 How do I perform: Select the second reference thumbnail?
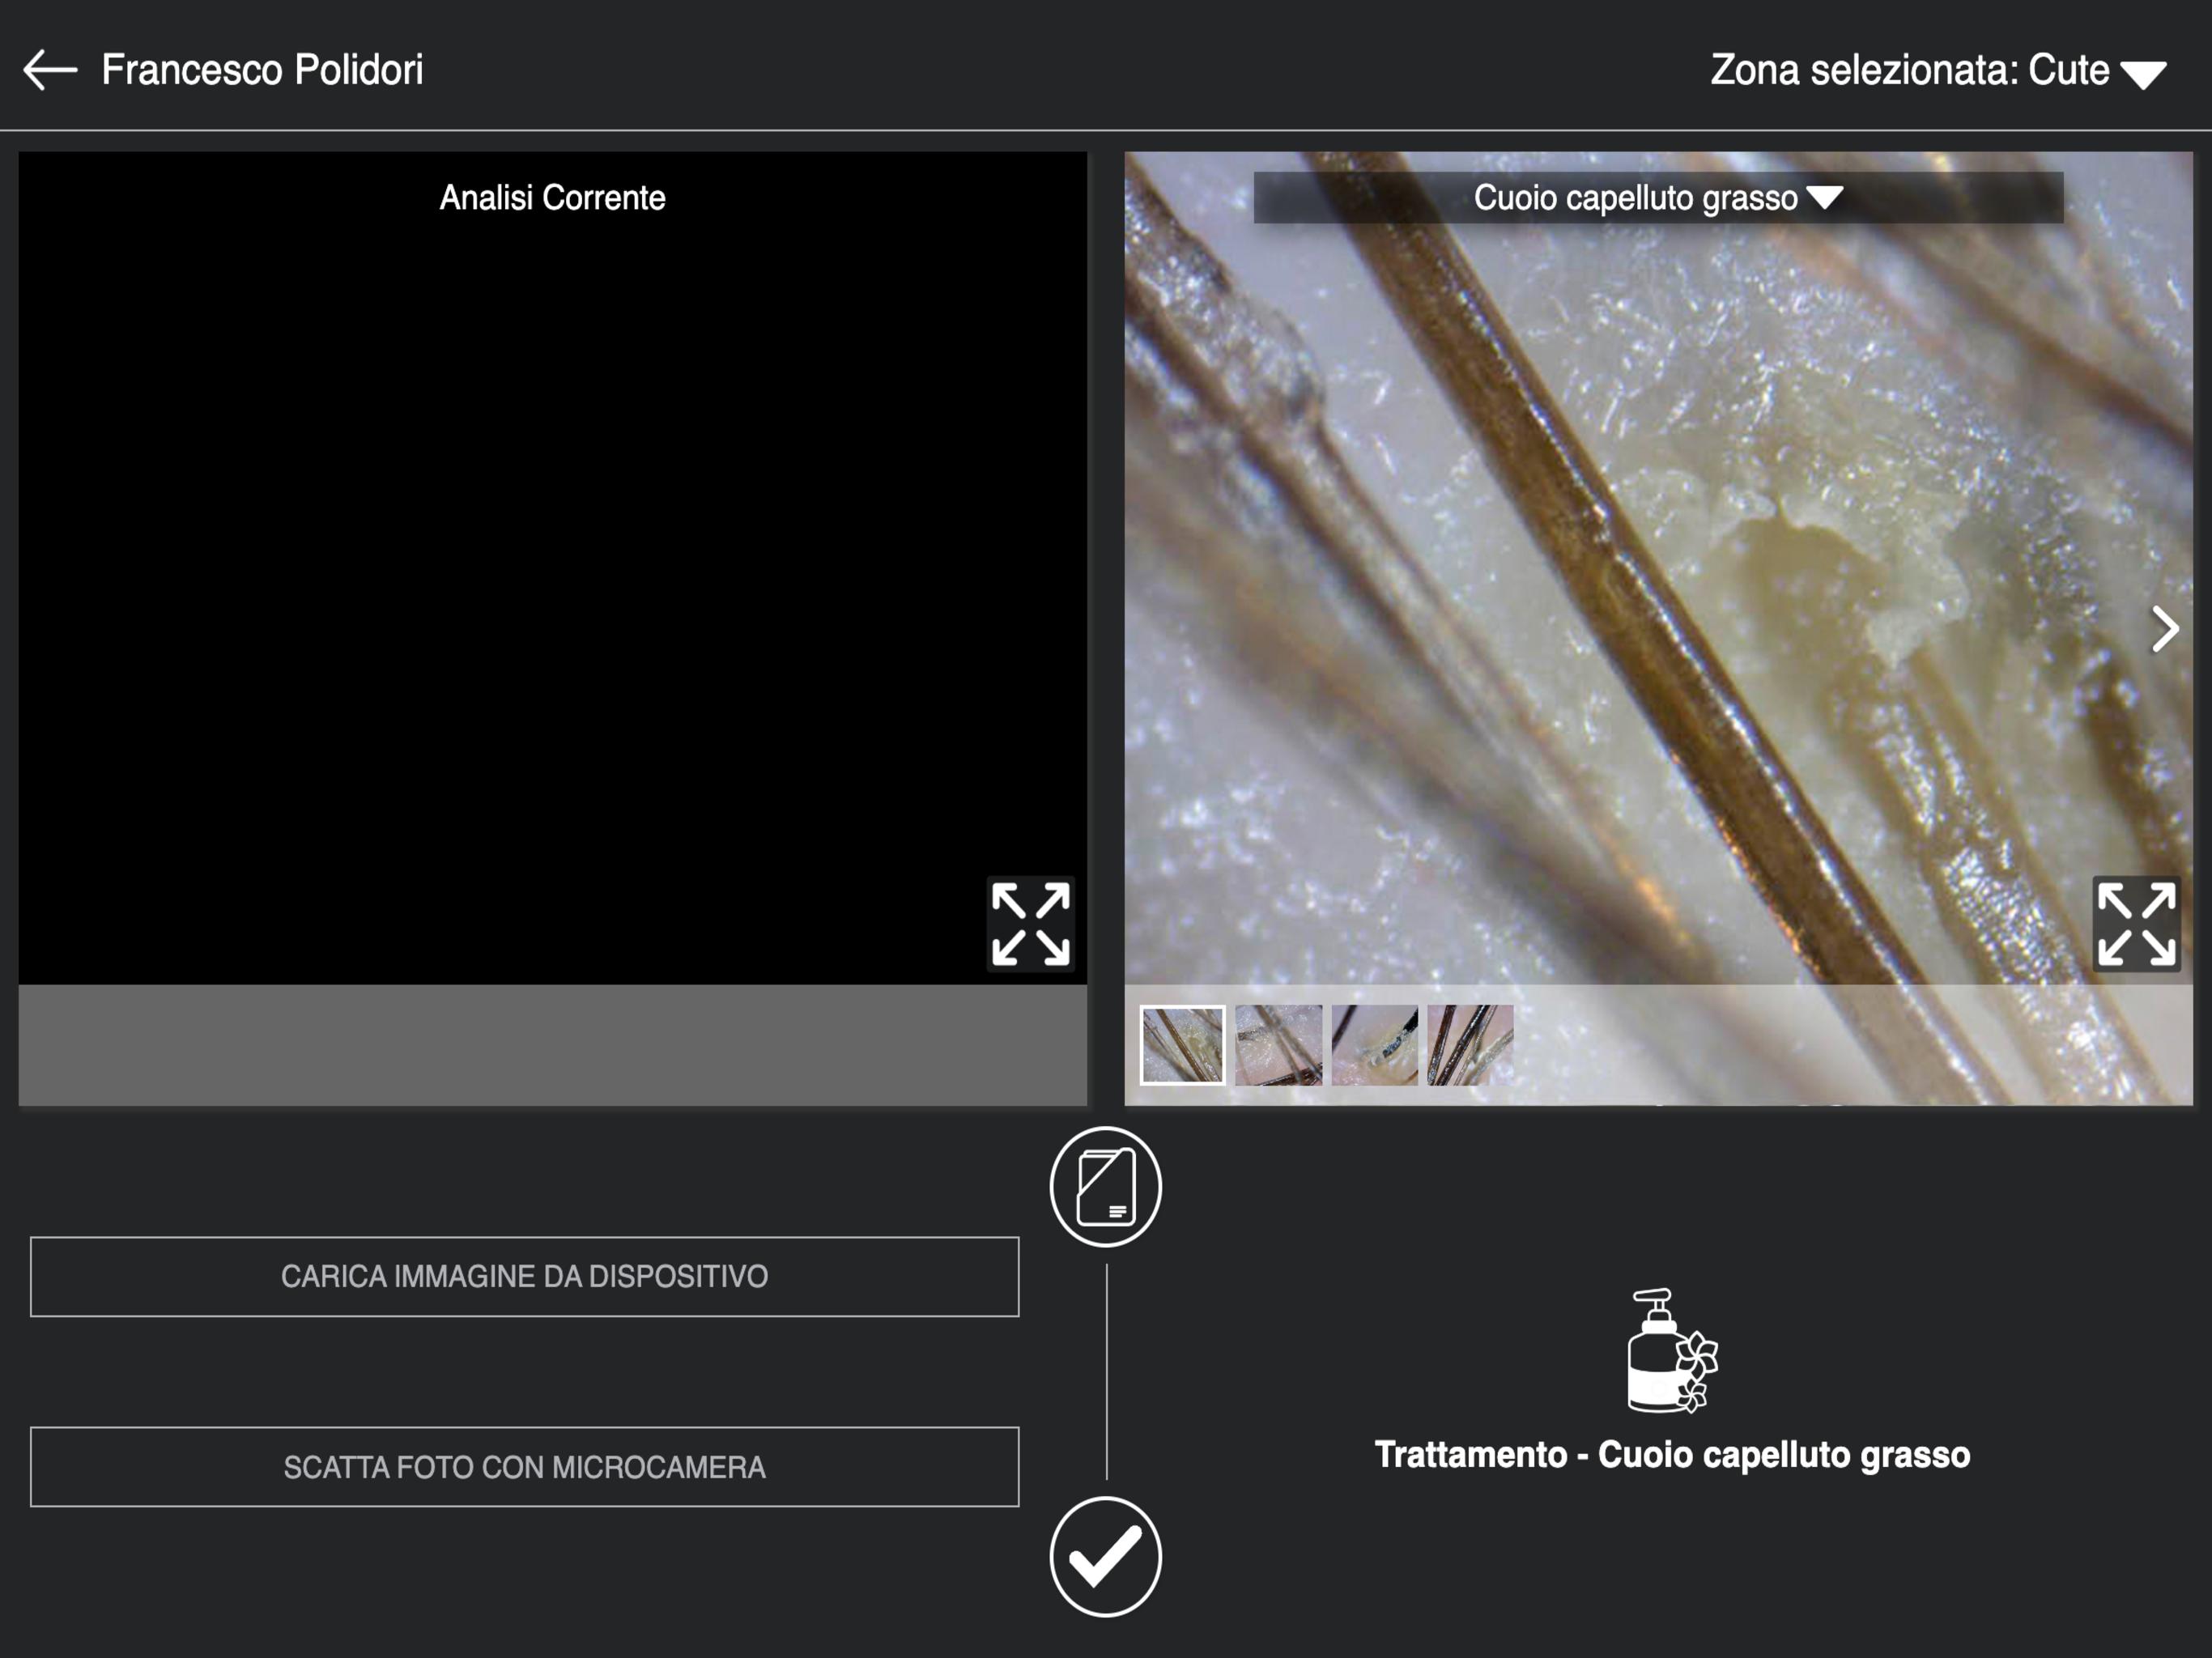coord(1278,1045)
